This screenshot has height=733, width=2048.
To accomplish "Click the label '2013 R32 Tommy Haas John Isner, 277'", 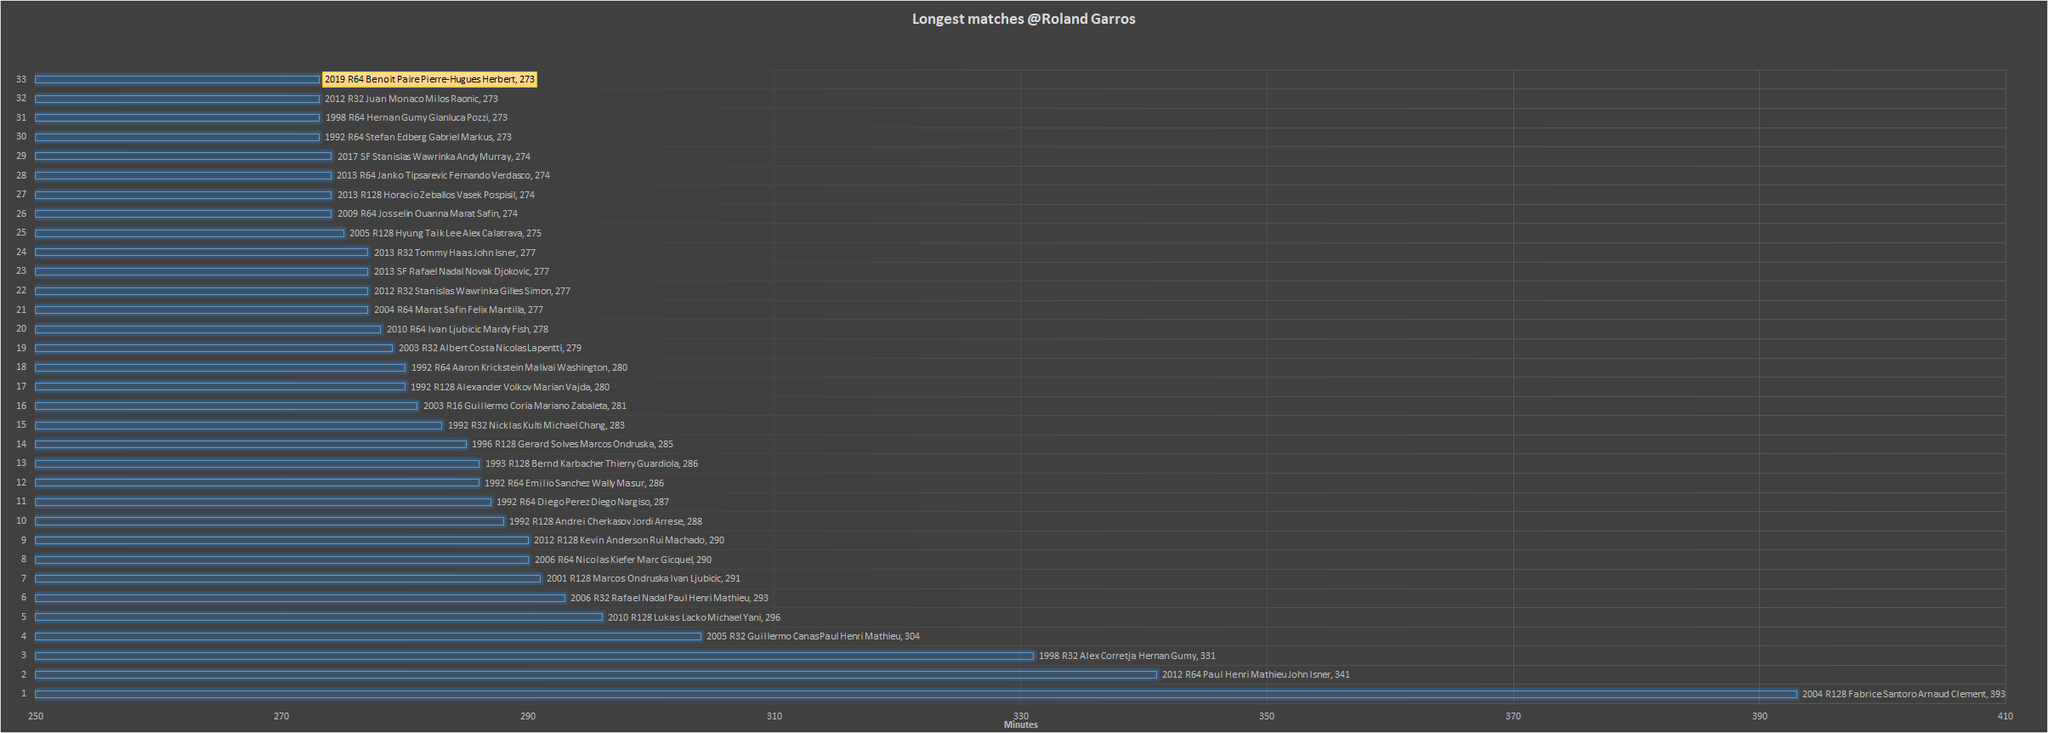I will [x=455, y=253].
